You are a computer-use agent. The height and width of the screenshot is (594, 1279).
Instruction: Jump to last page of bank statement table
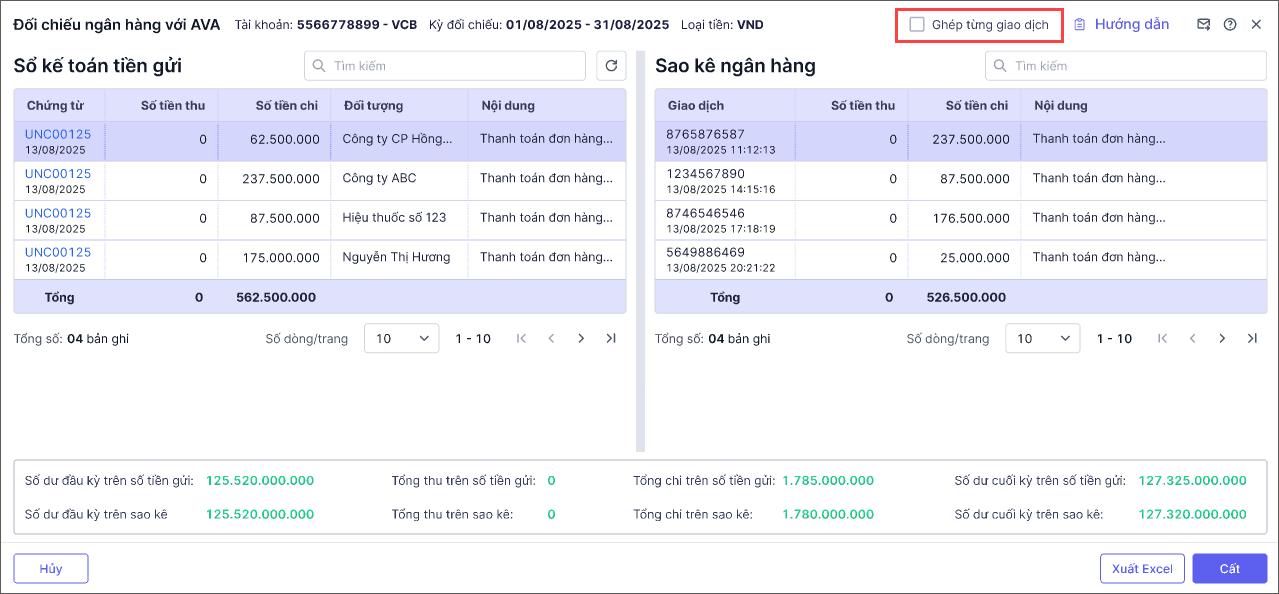1252,339
